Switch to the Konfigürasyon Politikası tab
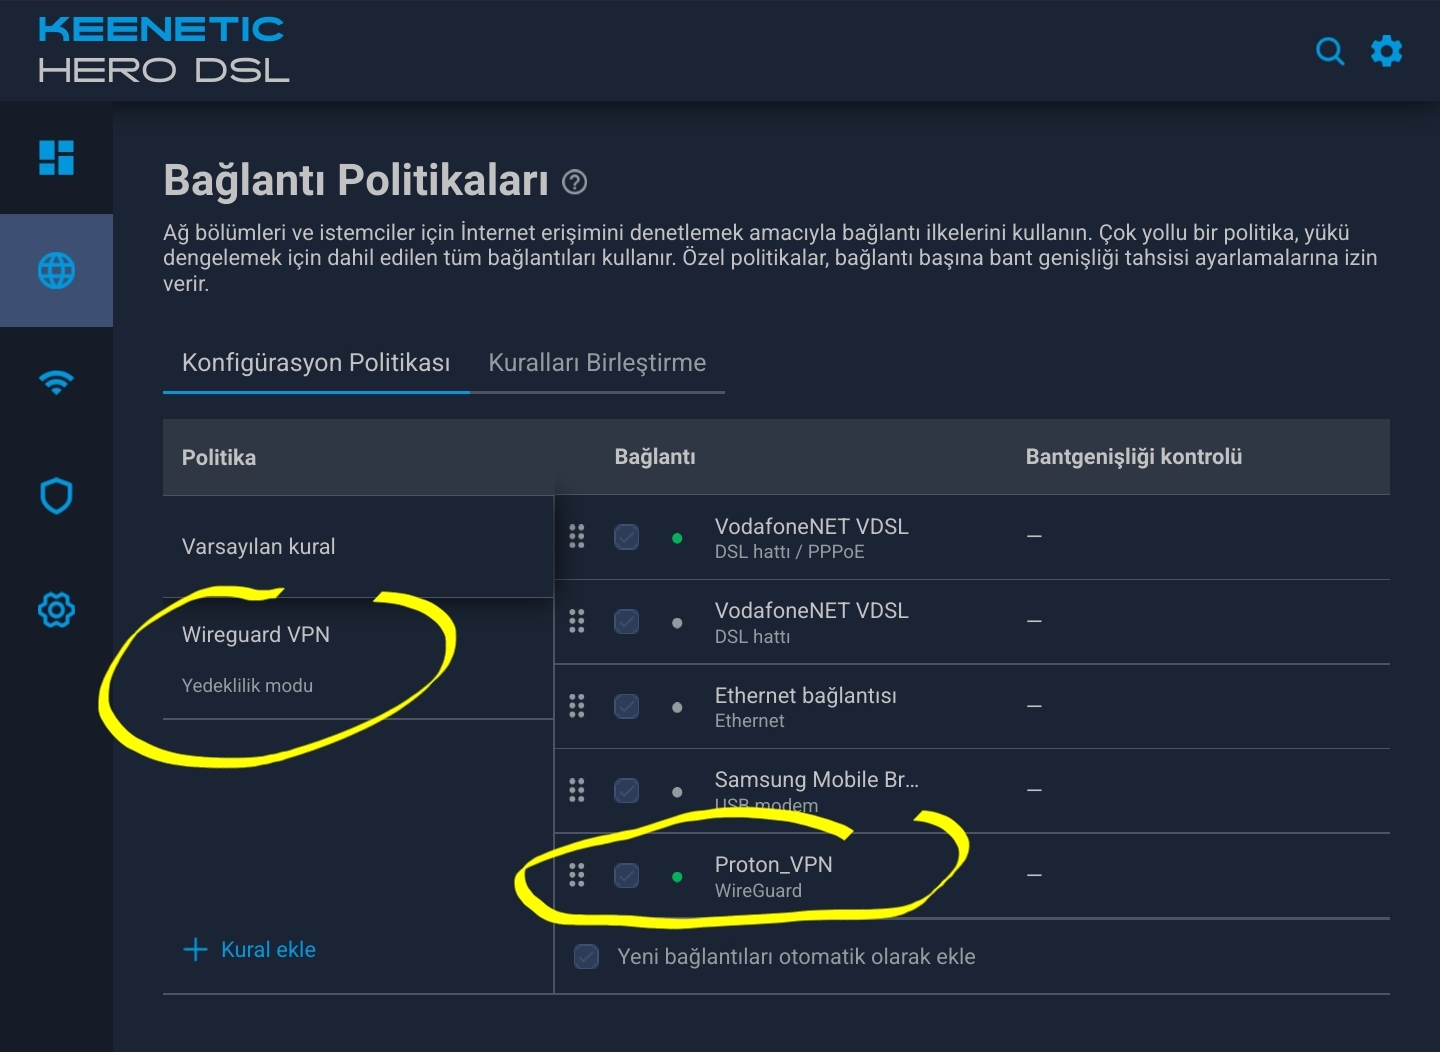1440x1052 pixels. tap(316, 362)
